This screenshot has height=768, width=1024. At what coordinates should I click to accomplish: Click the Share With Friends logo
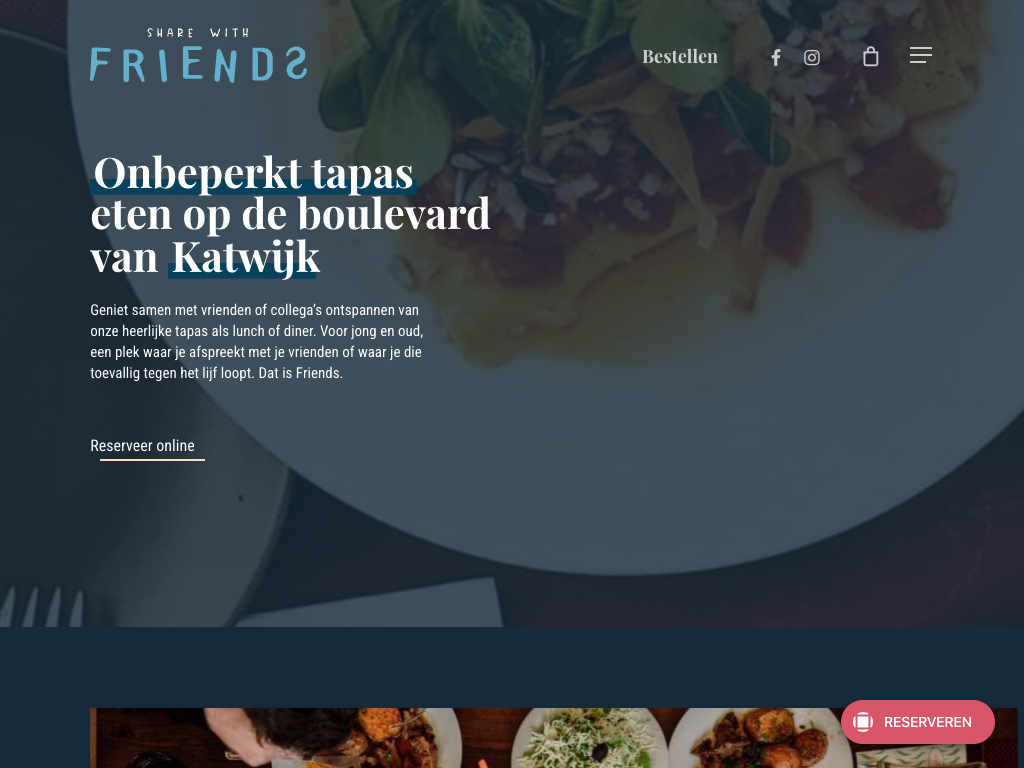click(199, 55)
